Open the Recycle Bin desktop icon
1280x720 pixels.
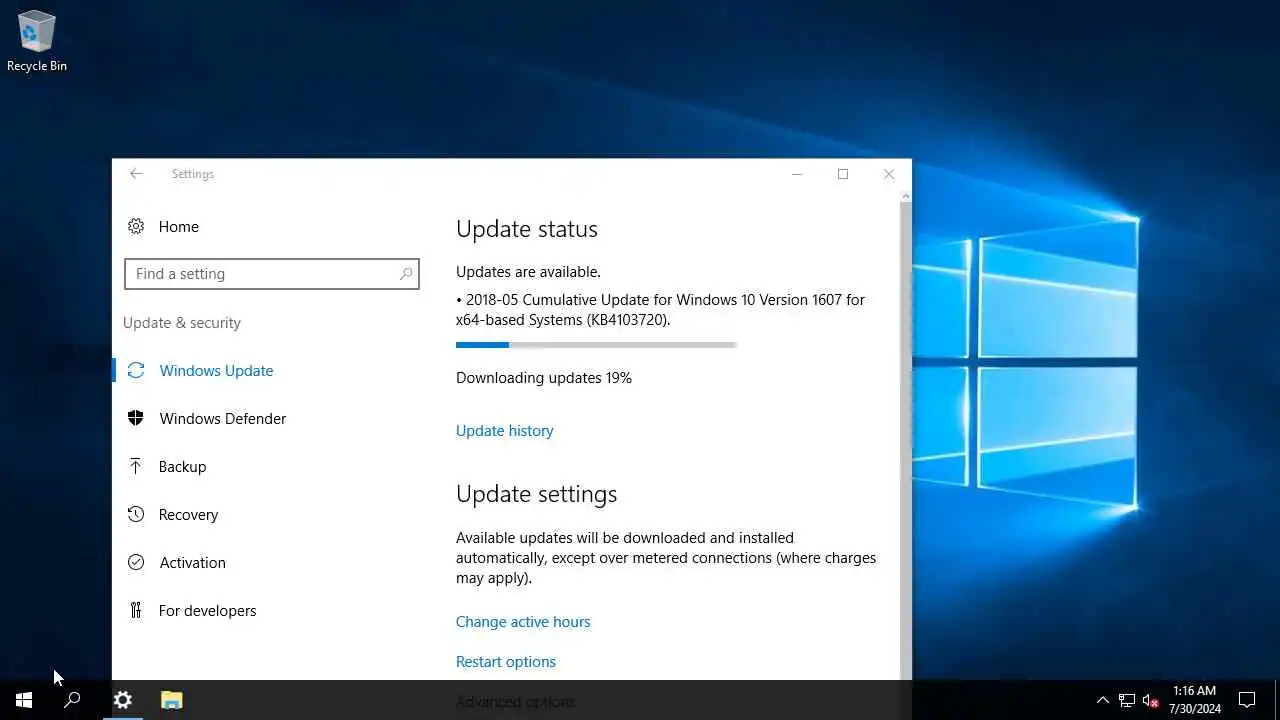click(37, 42)
